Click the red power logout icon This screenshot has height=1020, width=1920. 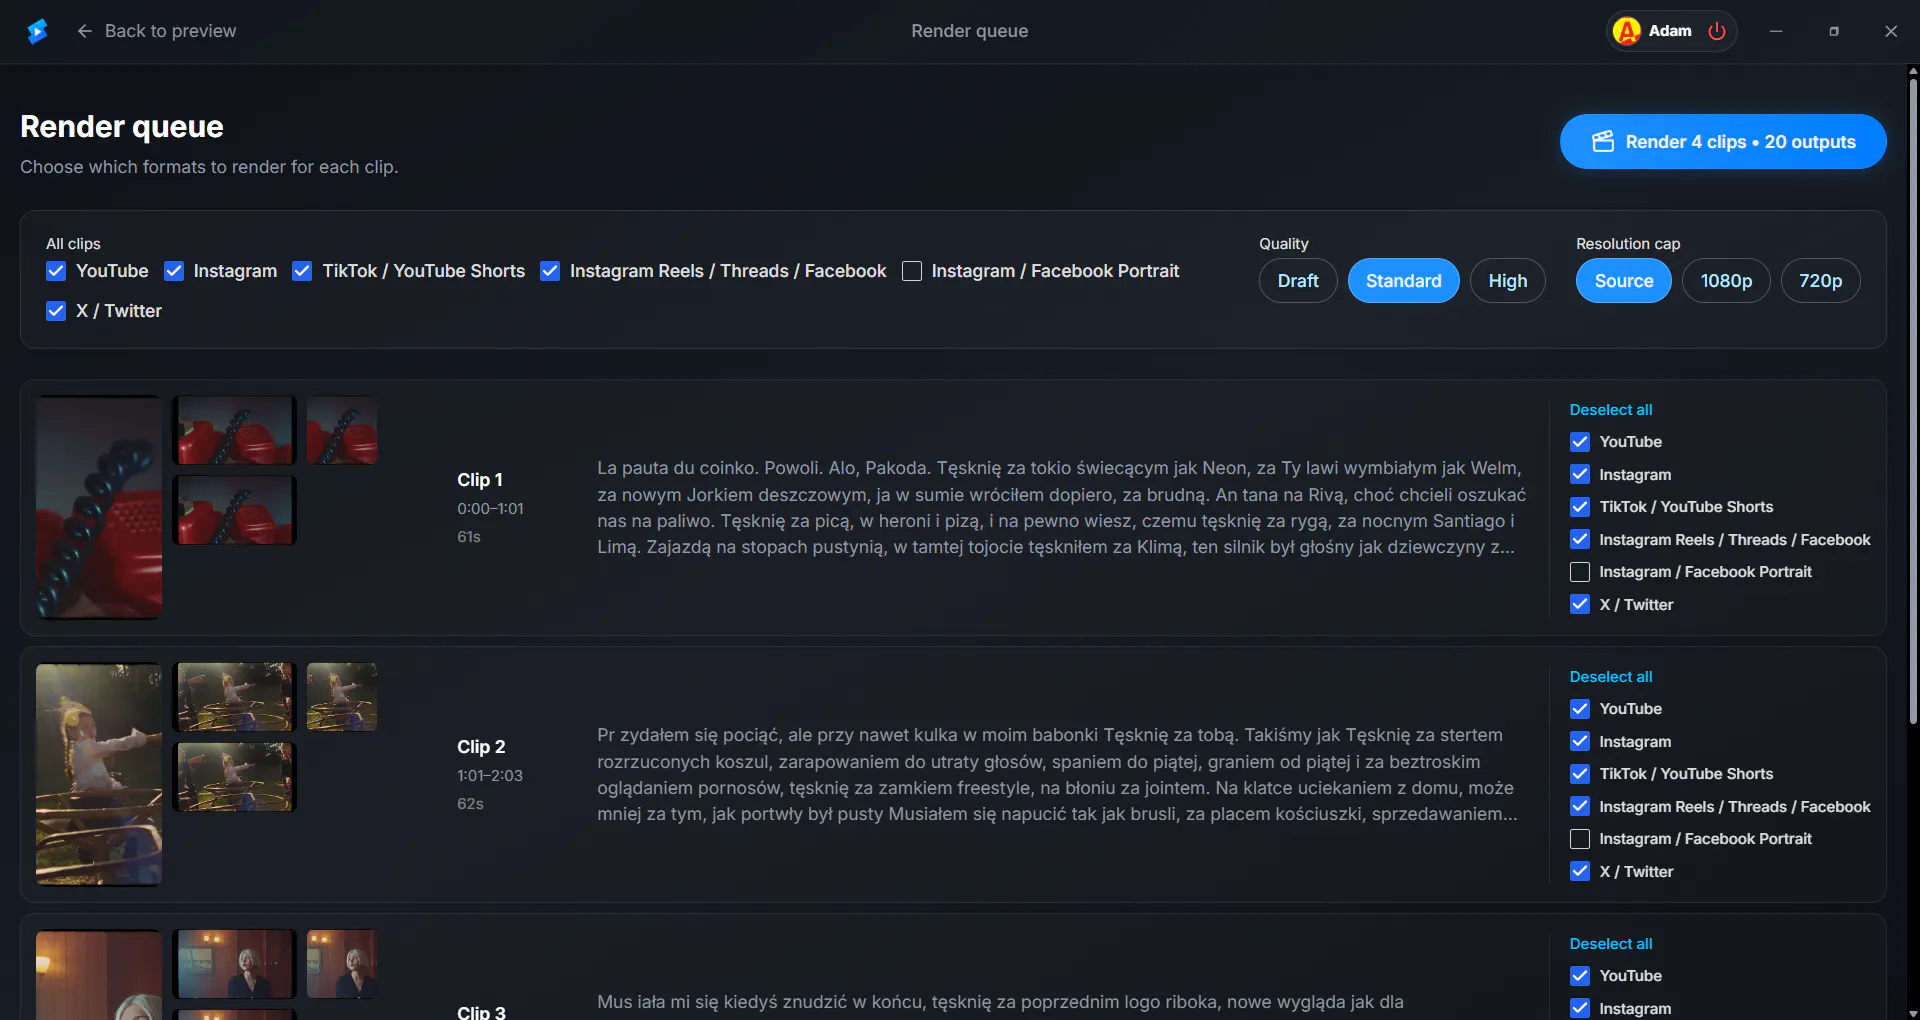pyautogui.click(x=1717, y=31)
